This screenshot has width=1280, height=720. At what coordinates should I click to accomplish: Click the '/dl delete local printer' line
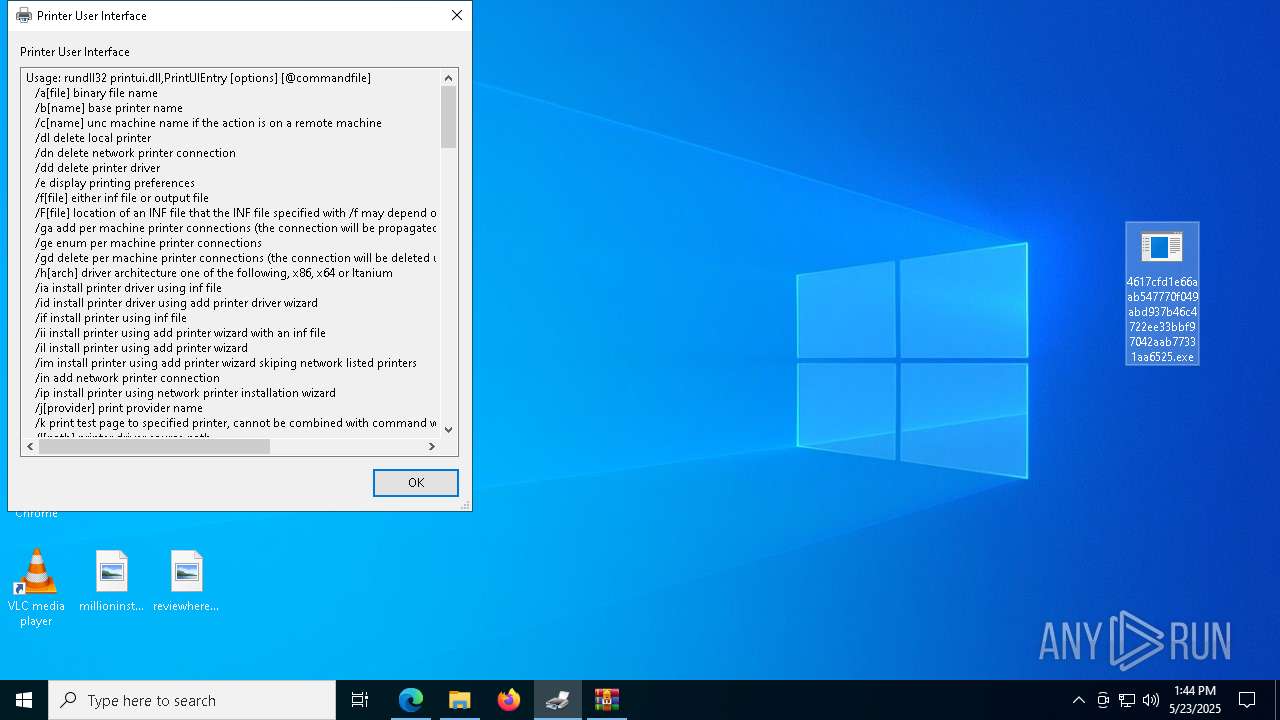93,138
